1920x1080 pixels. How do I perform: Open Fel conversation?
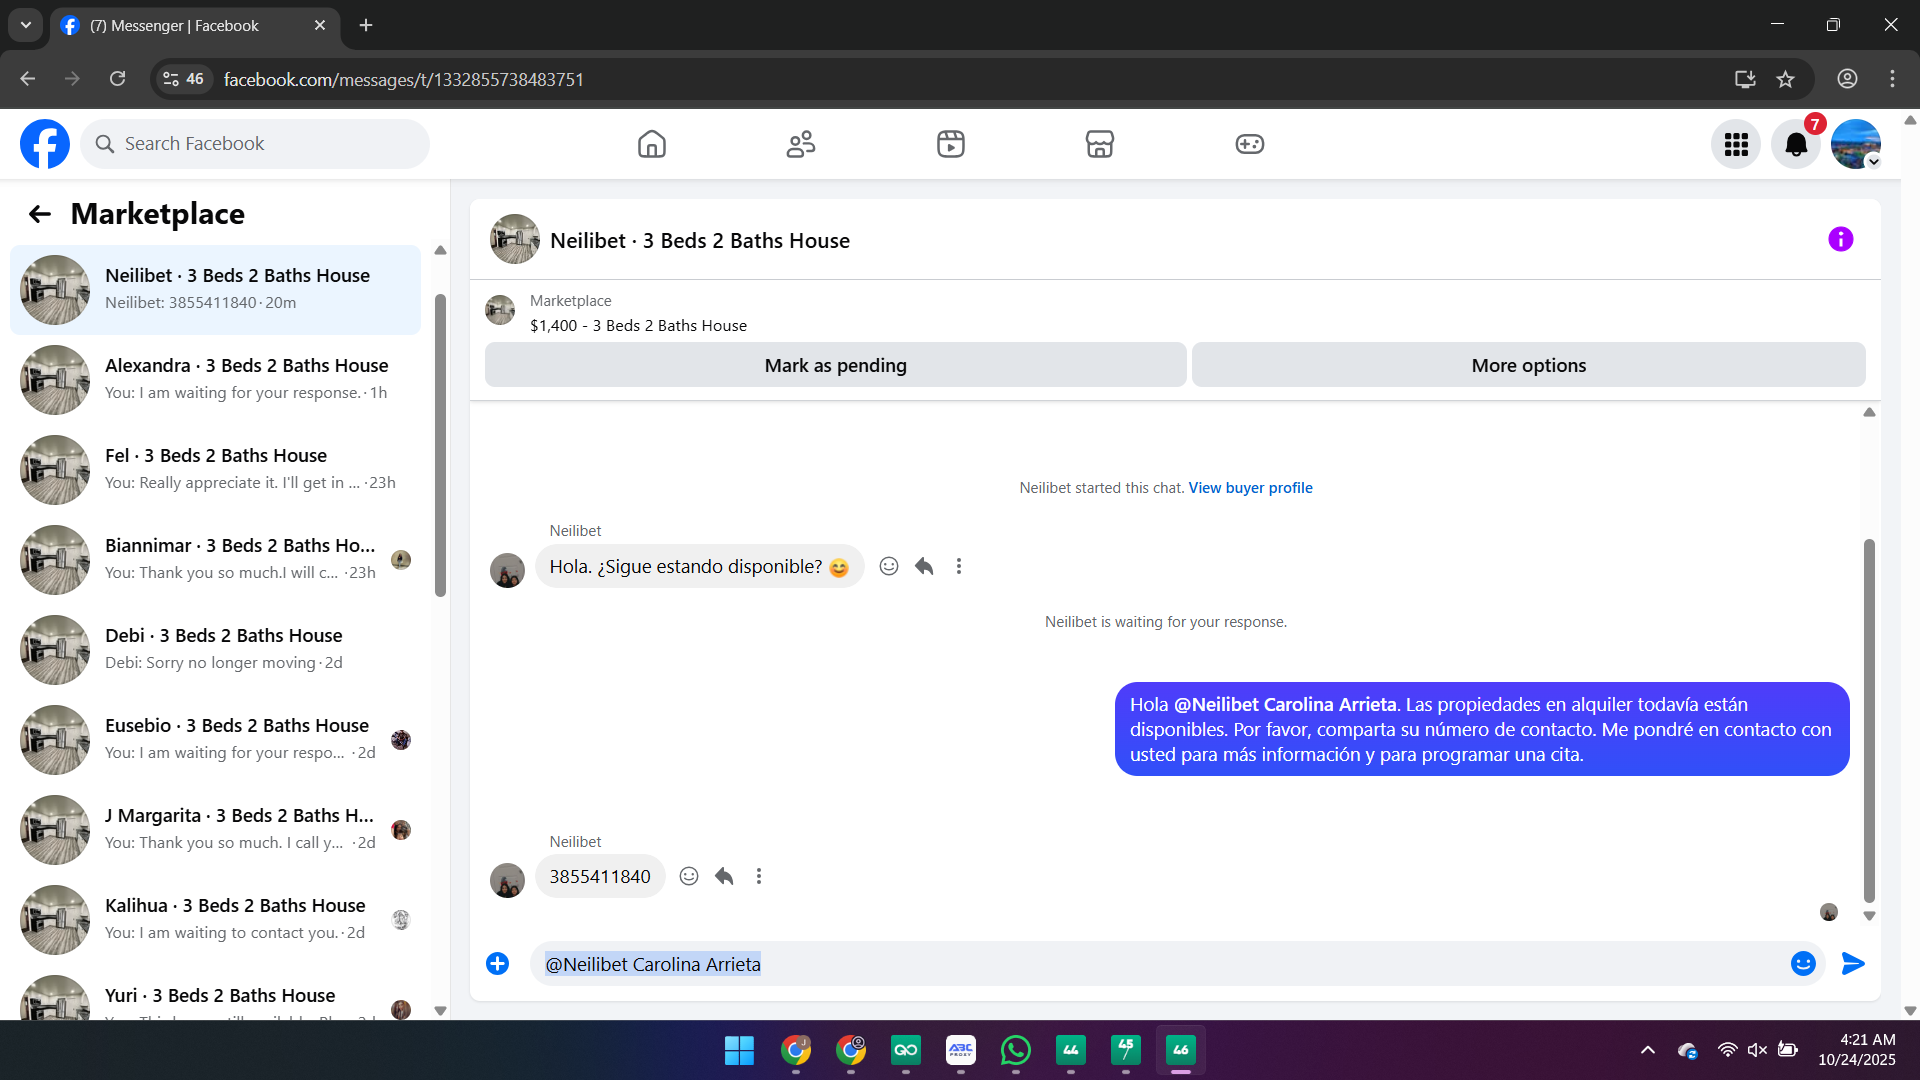[215, 470]
